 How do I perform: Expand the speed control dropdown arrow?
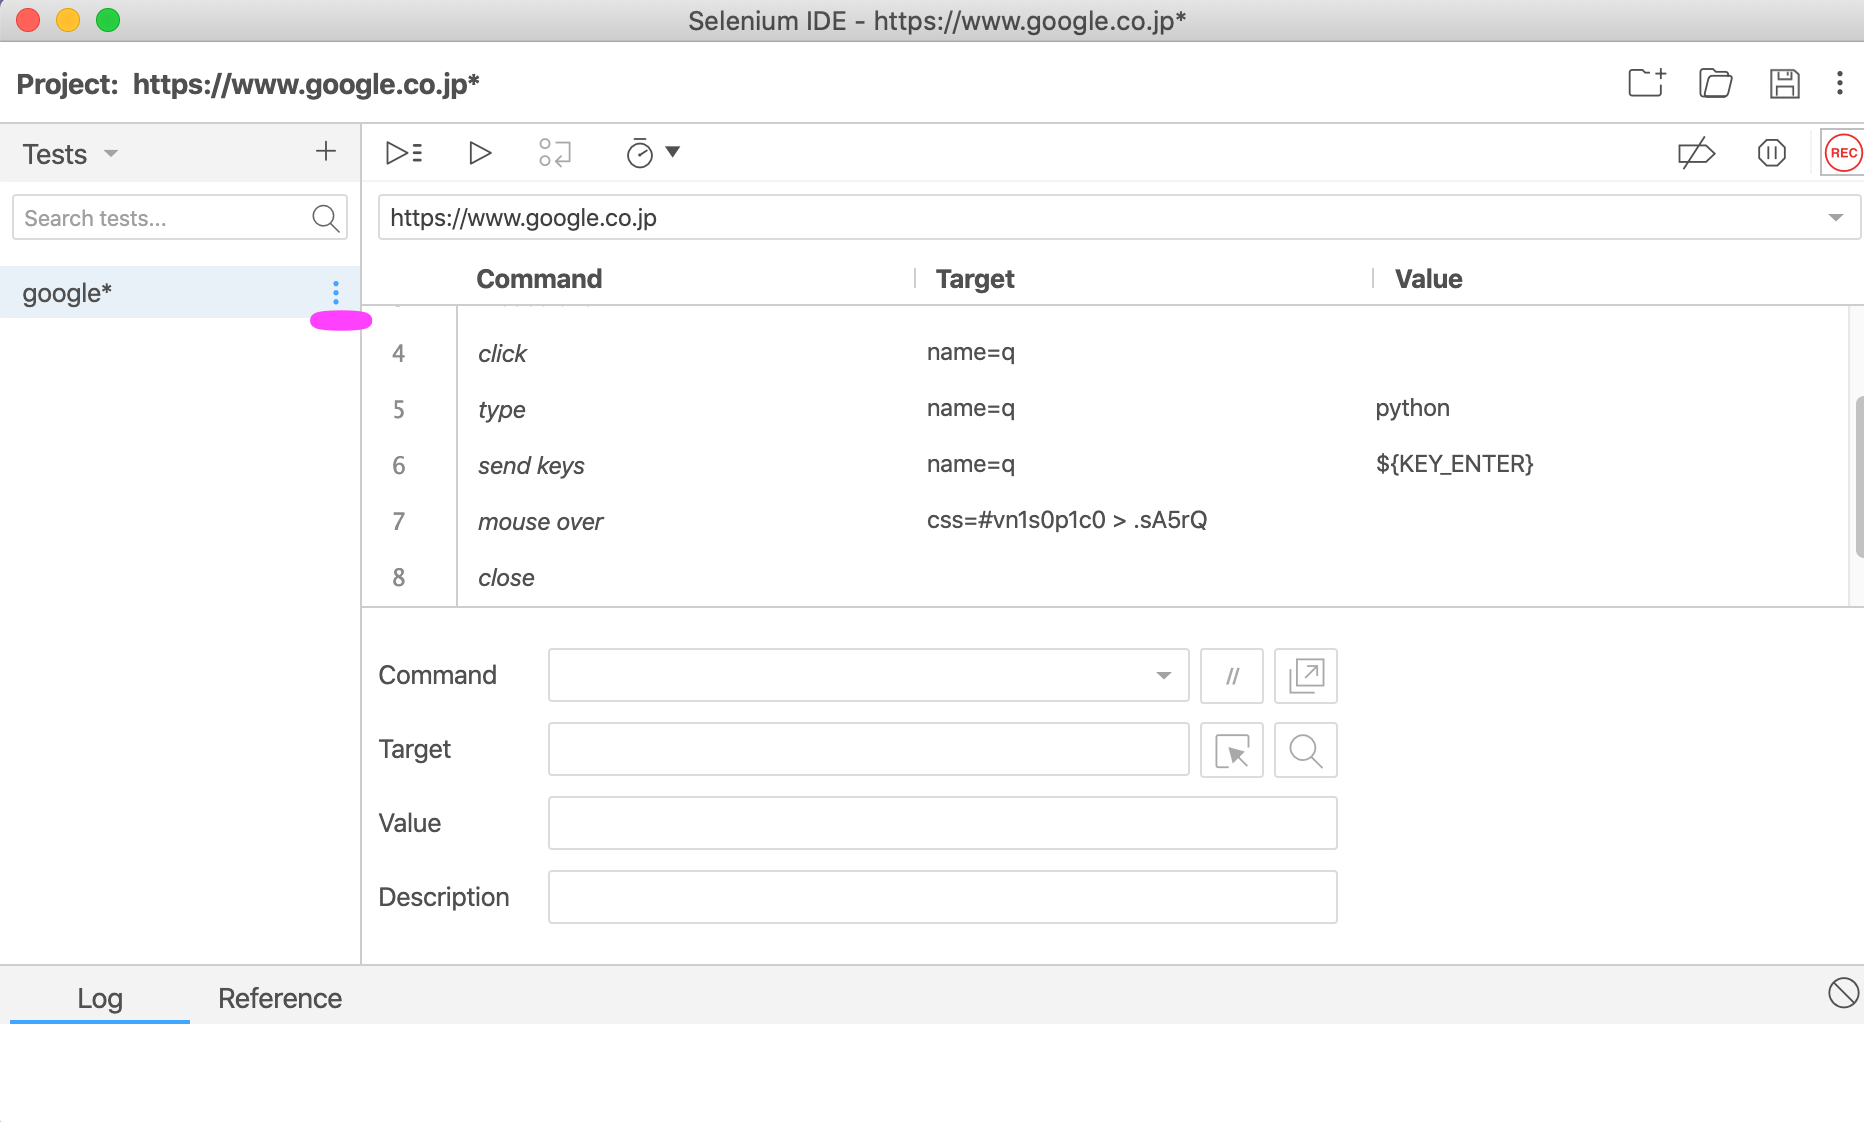pos(673,152)
